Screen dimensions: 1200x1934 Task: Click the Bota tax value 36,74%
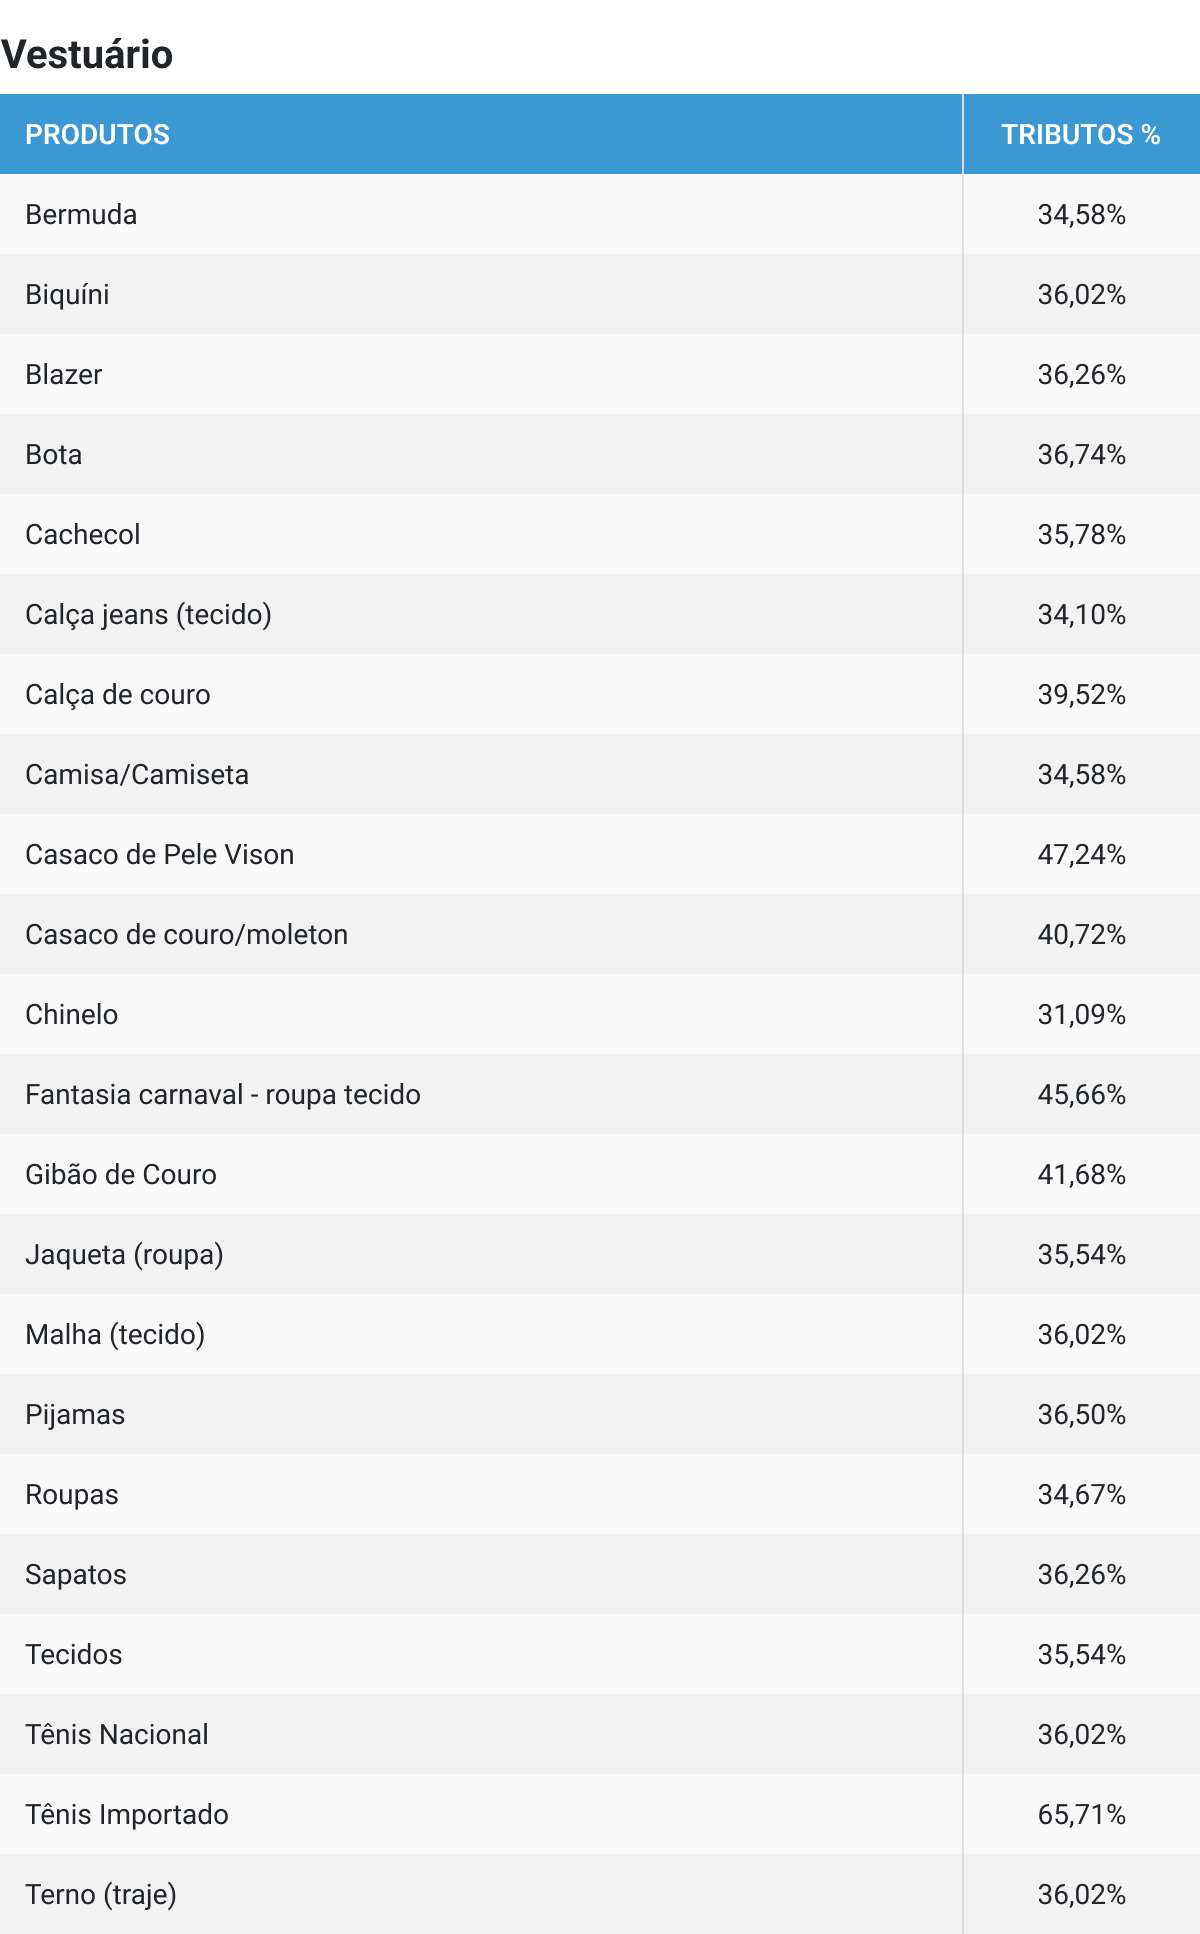coord(1081,455)
